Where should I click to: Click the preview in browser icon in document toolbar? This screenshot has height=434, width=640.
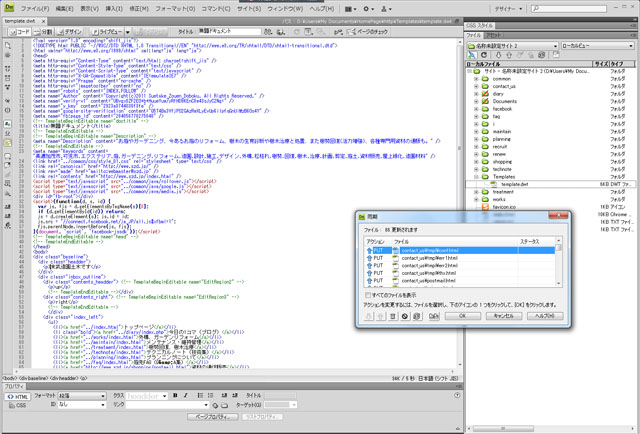[x=280, y=31]
